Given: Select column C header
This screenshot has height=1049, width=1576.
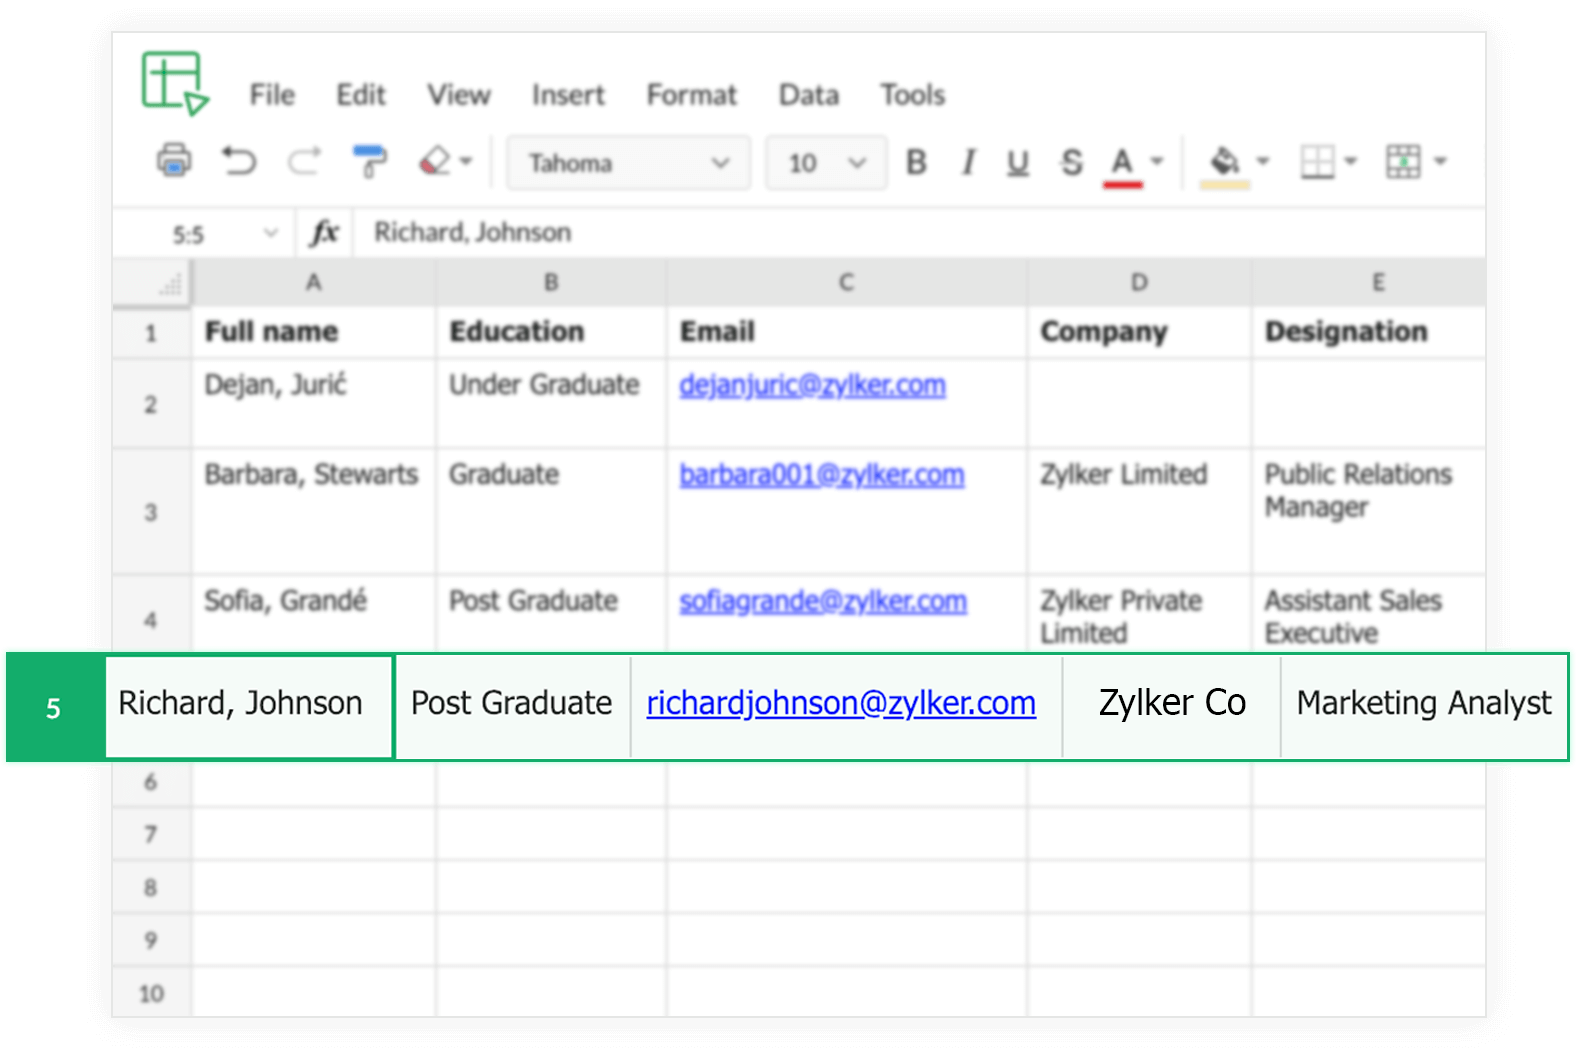Looking at the screenshot, I should pos(846,283).
